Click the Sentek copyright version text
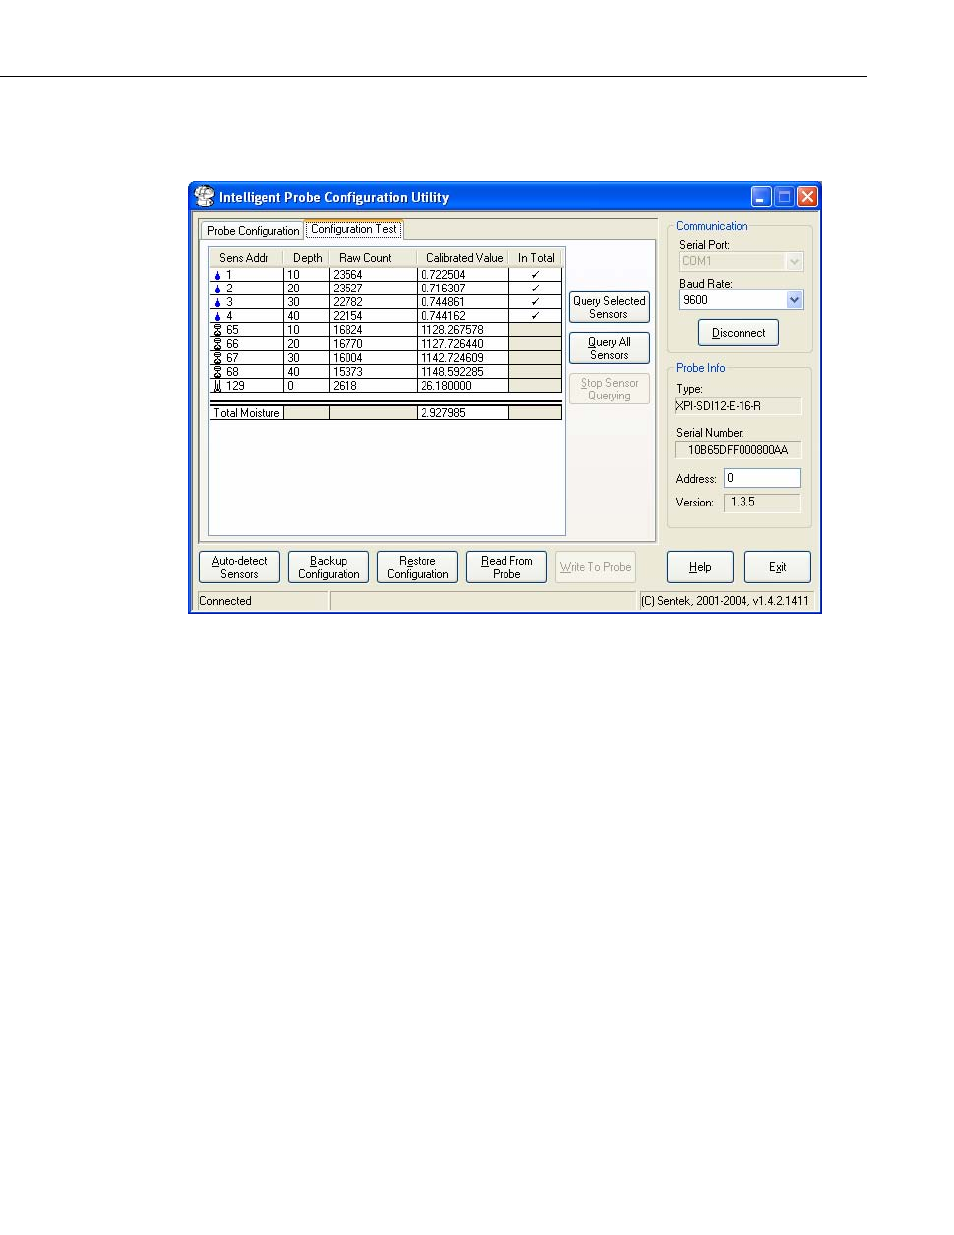 coord(725,601)
